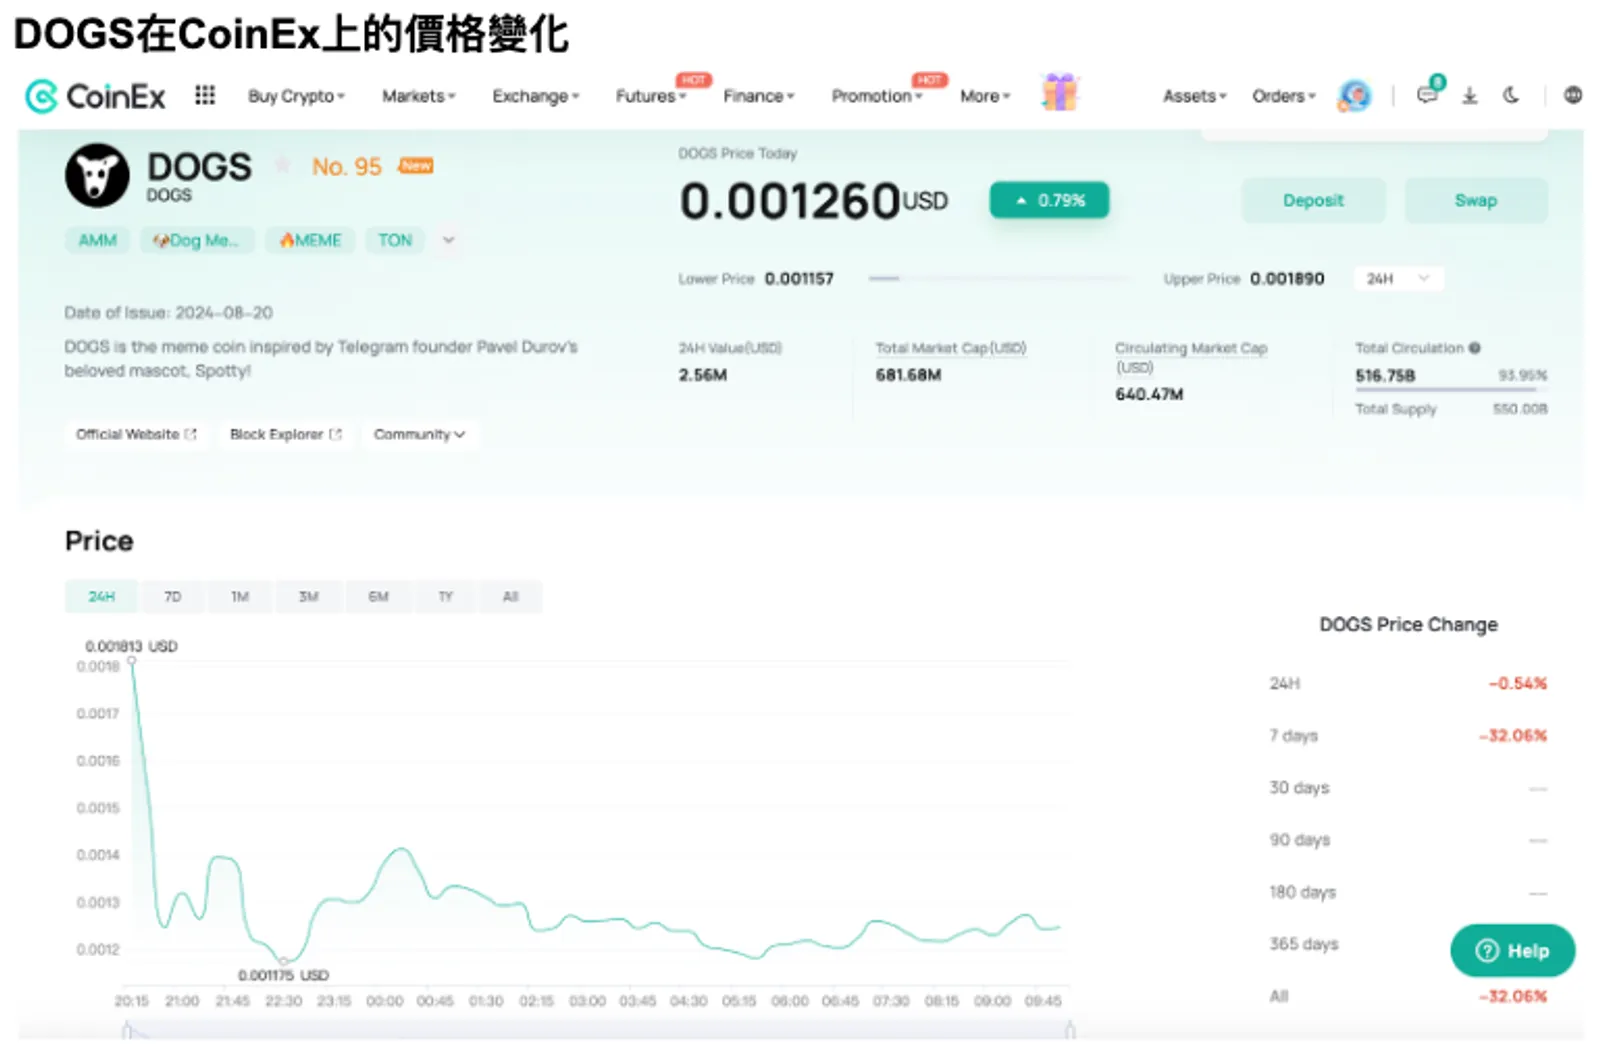
Task: Toggle dark mode moon icon
Action: pyautogui.click(x=1511, y=95)
